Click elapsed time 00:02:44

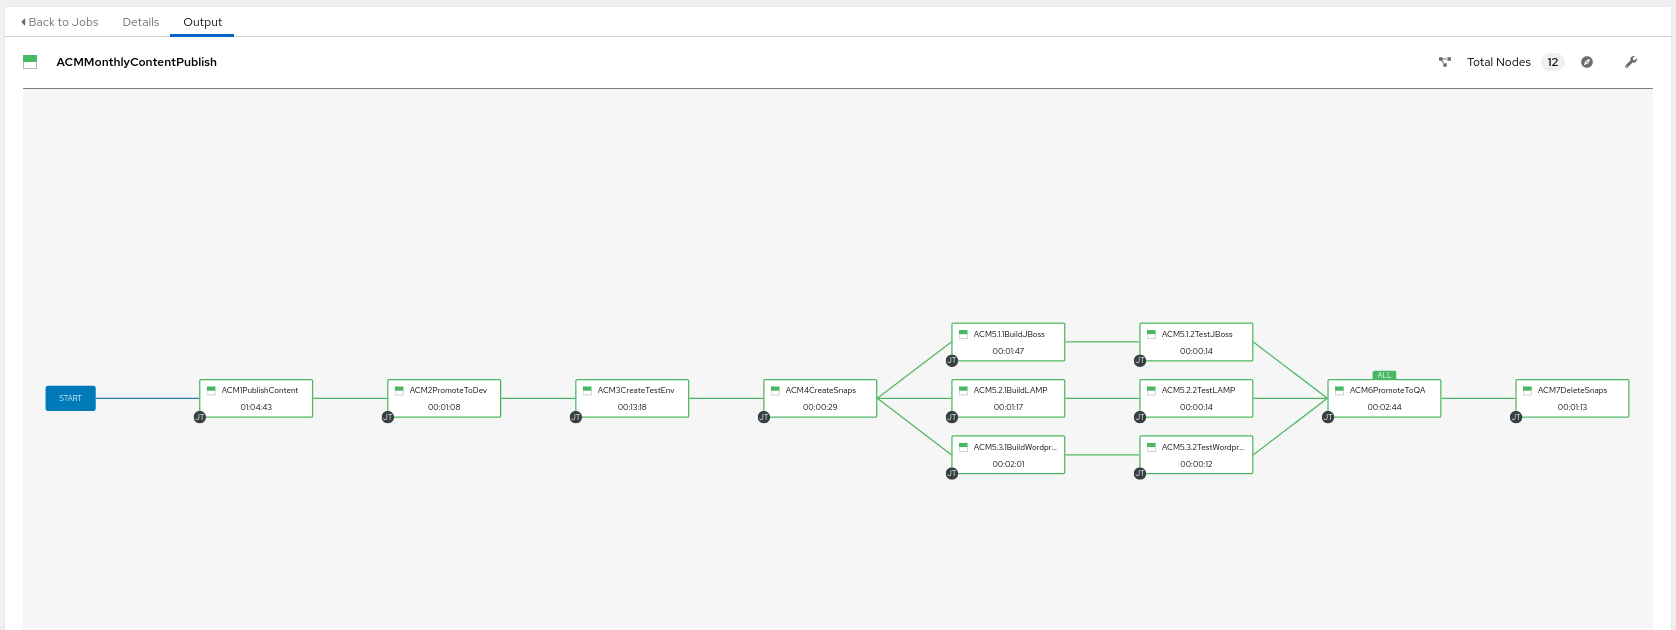pos(1384,407)
